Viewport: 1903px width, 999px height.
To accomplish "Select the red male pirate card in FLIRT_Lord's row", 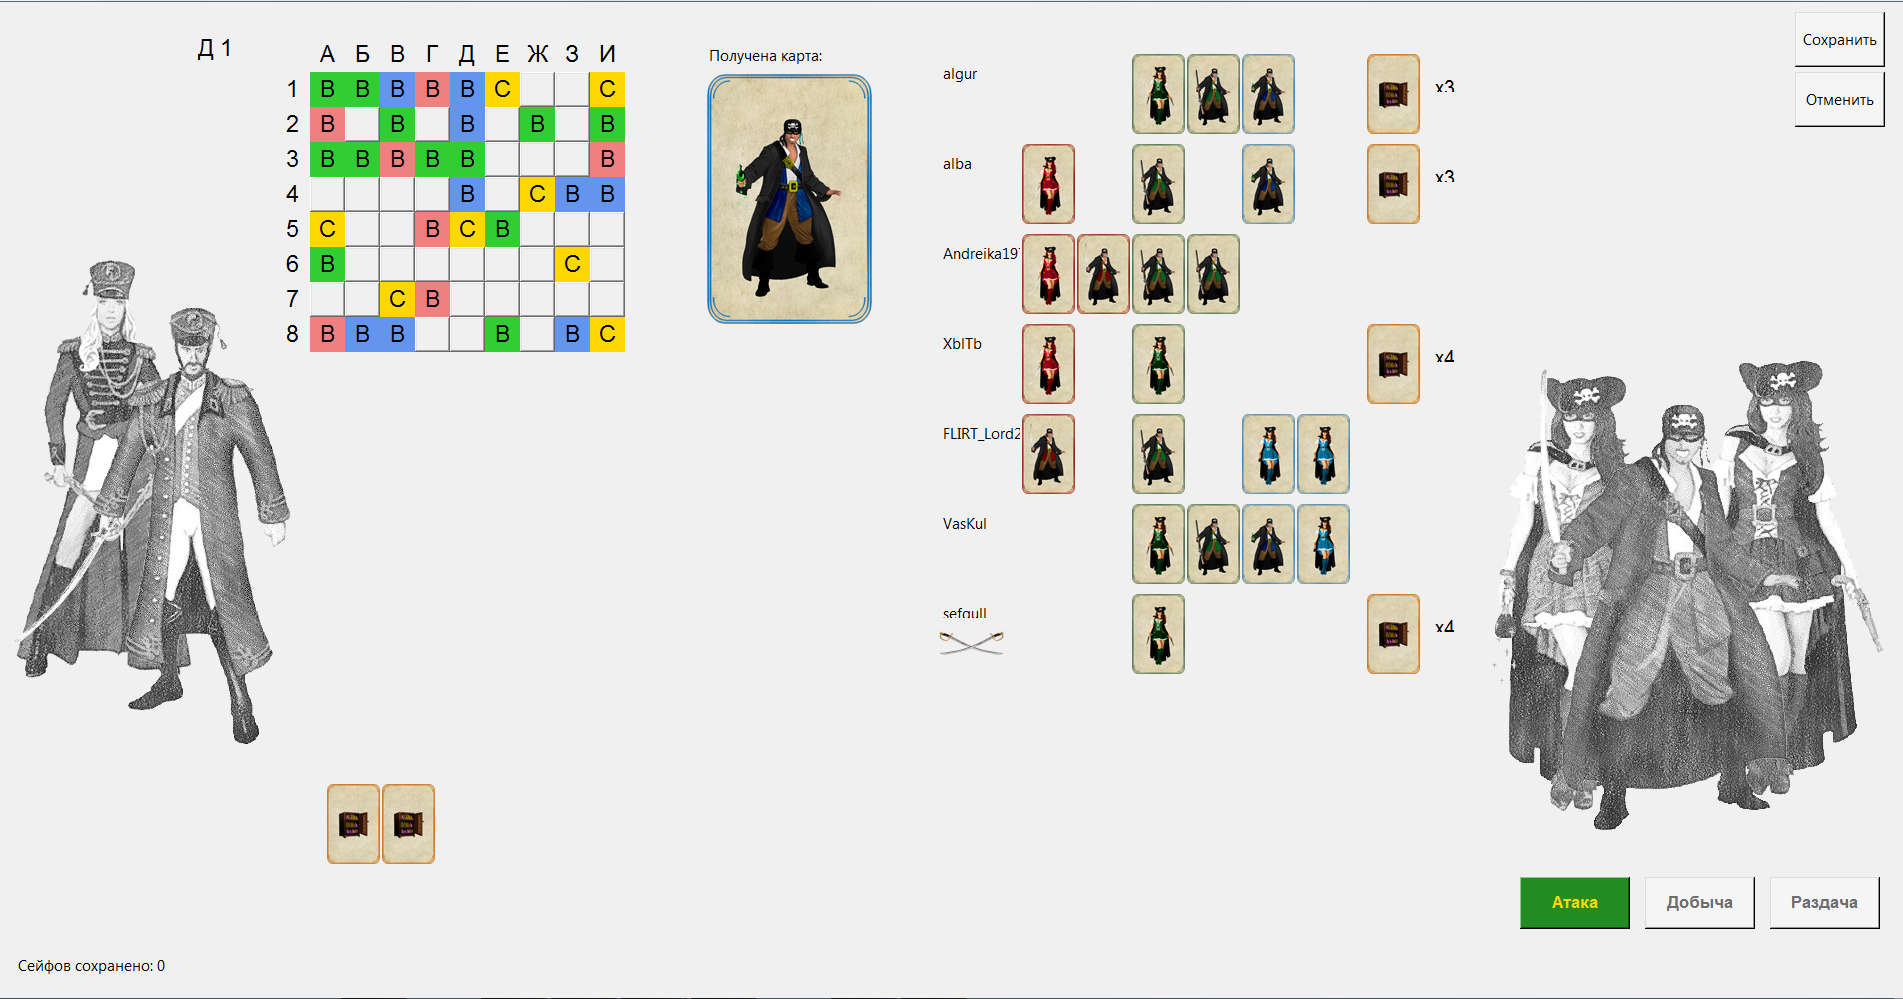I will 1048,454.
